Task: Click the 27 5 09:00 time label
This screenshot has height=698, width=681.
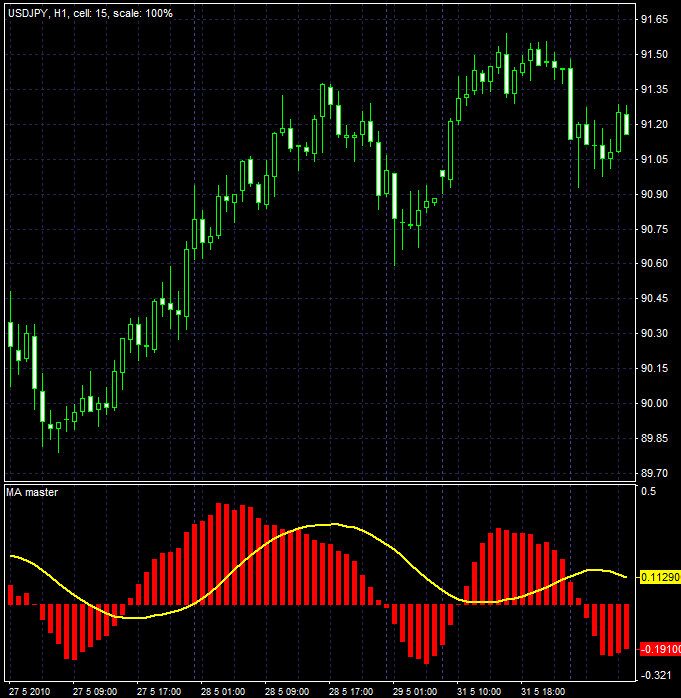Action: pyautogui.click(x=95, y=692)
